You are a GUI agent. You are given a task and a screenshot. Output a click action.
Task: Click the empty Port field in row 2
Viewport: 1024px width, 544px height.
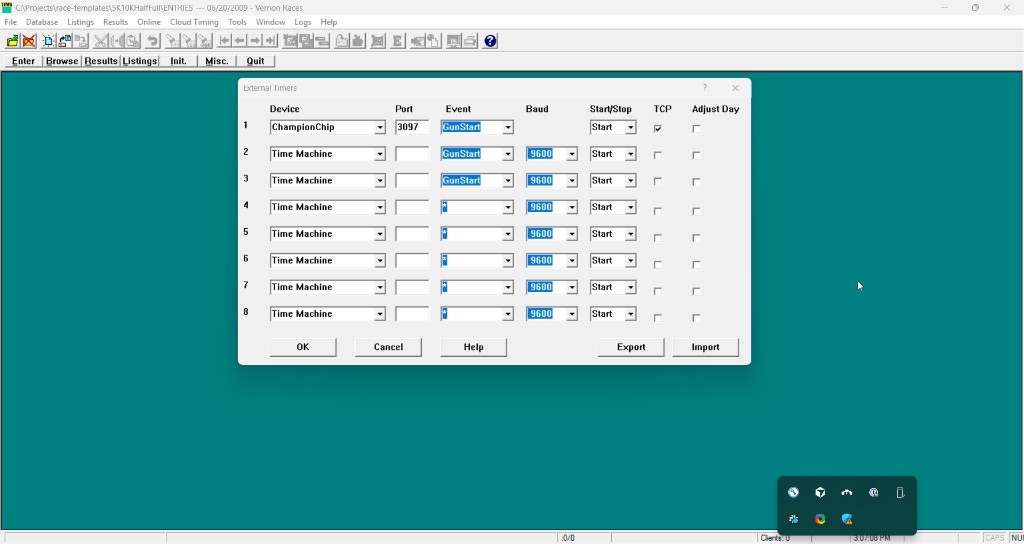(412, 154)
